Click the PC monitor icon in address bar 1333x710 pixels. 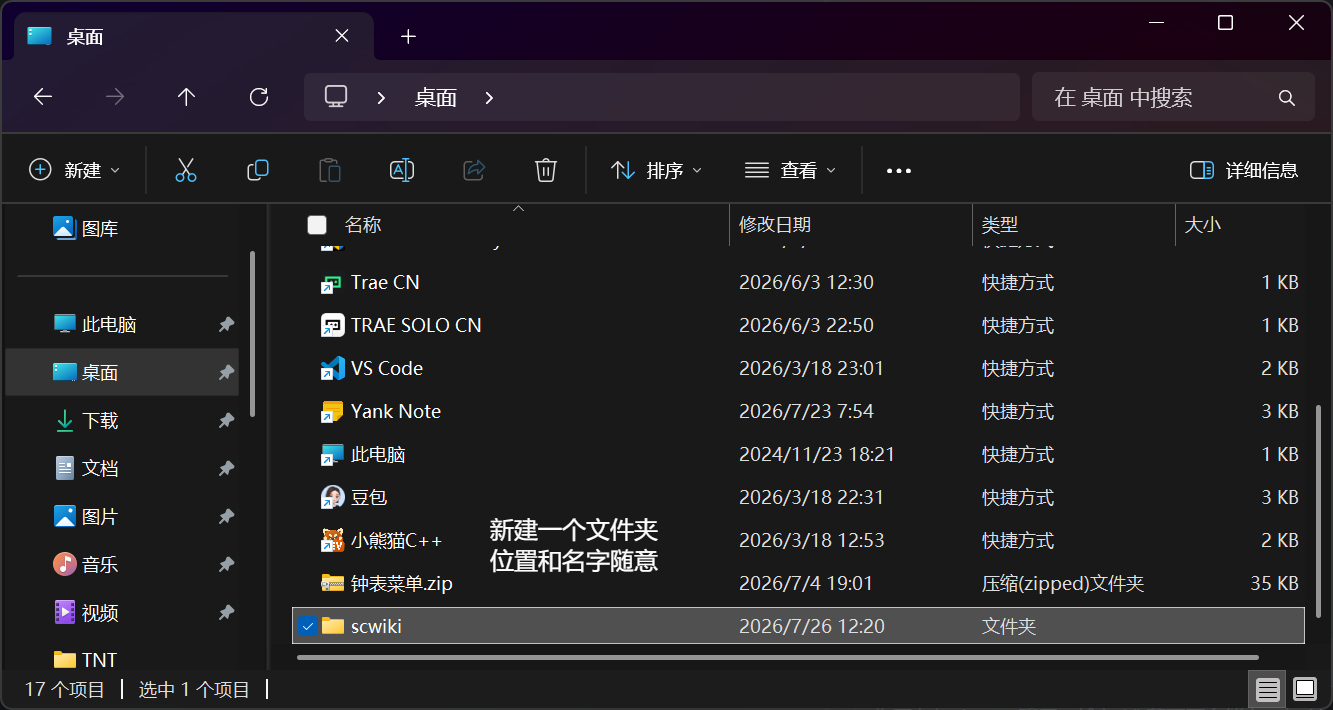point(336,97)
